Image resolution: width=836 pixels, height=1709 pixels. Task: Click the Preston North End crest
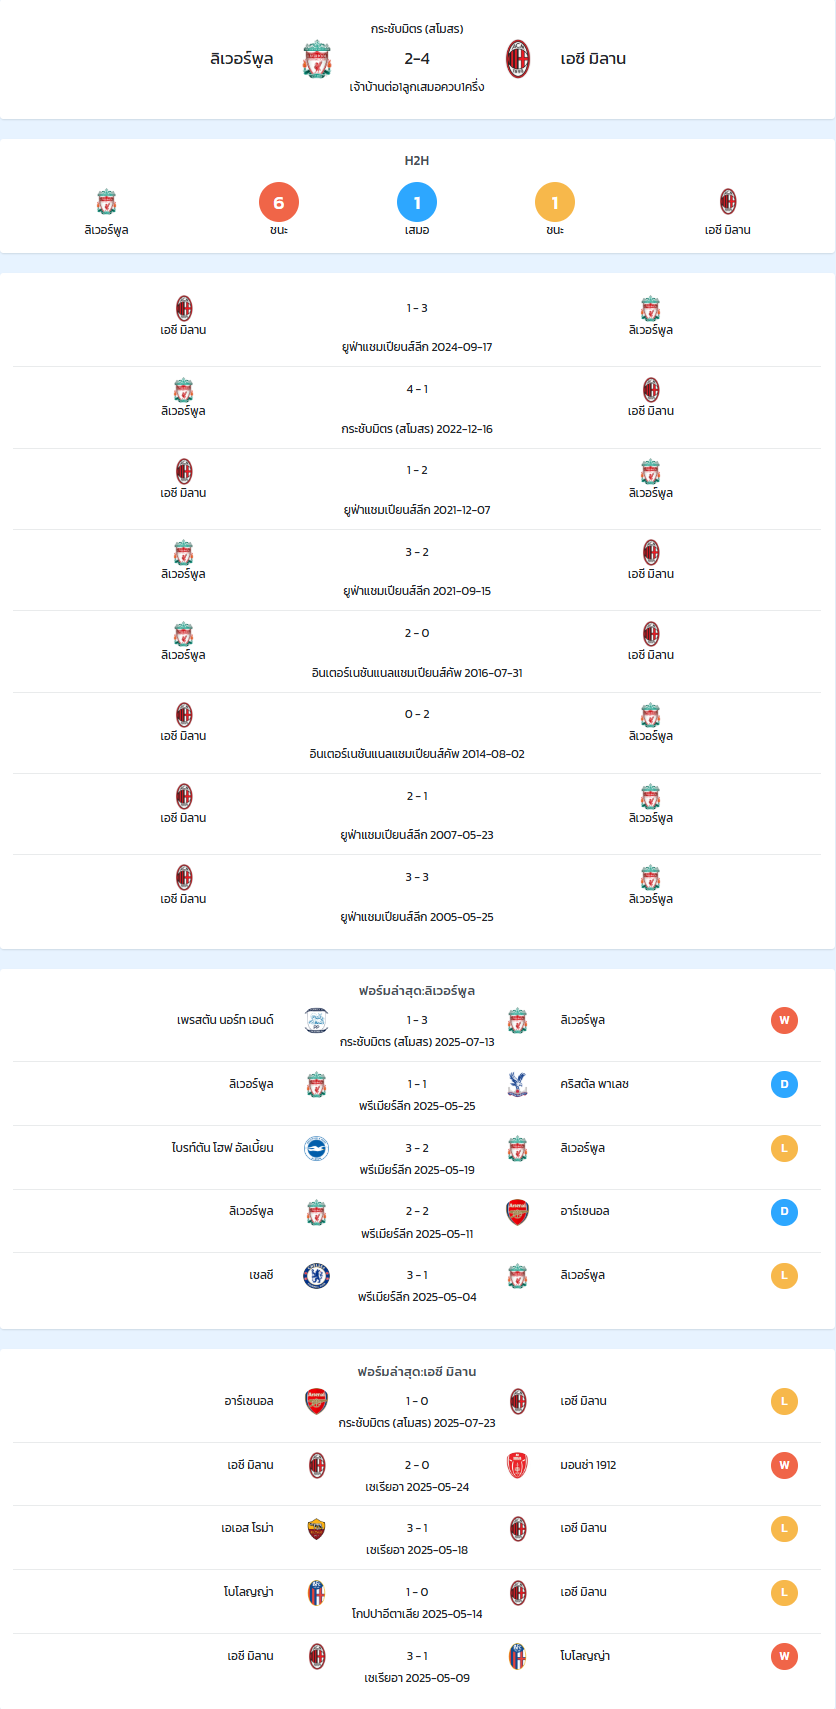coord(317,1020)
